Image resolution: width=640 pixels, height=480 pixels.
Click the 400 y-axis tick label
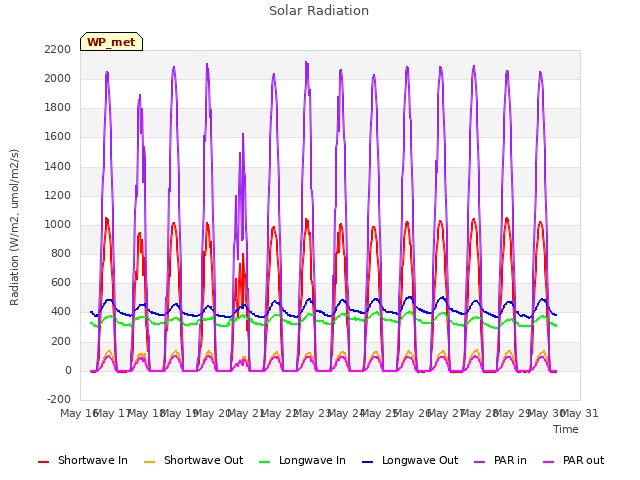[61, 312]
